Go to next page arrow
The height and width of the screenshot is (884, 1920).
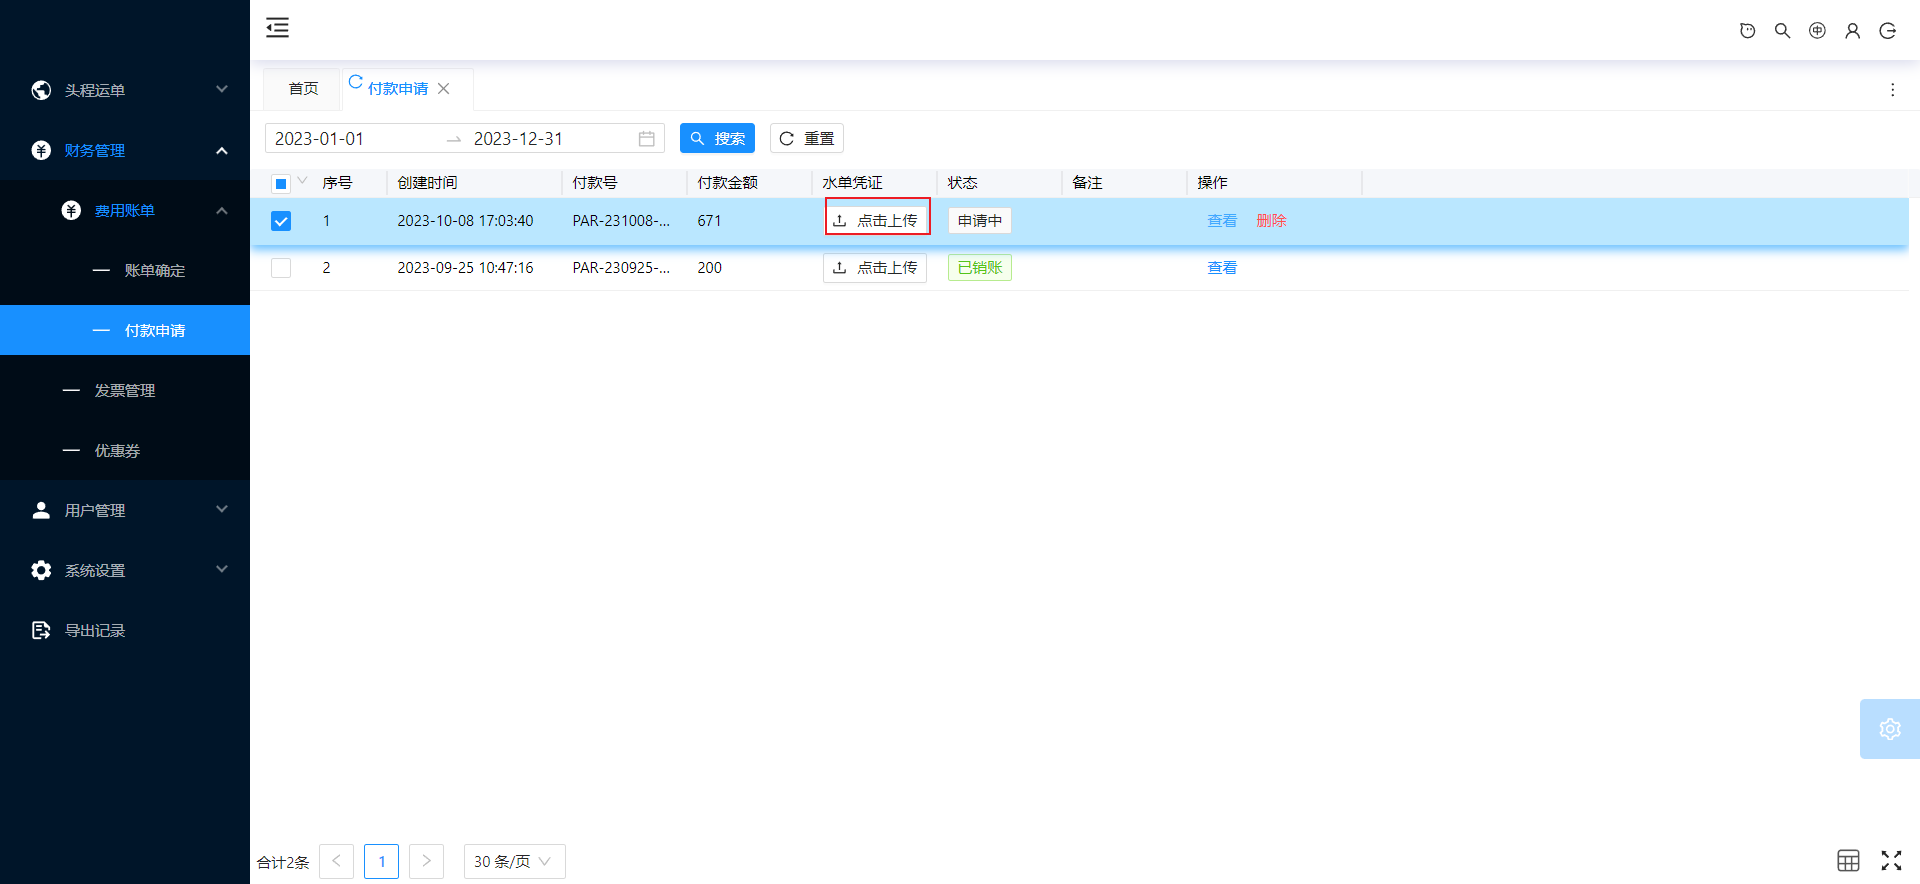426,861
